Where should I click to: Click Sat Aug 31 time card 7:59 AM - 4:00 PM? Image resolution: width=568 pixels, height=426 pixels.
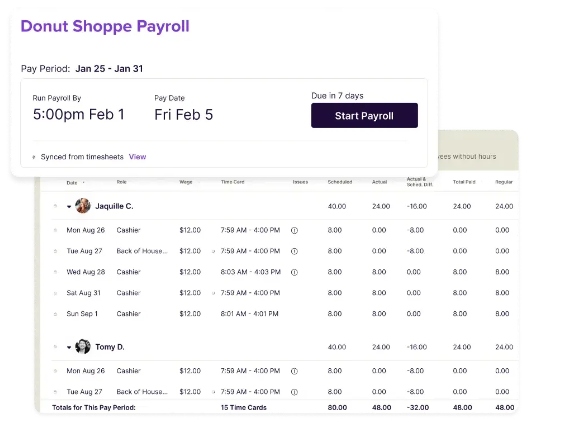point(250,293)
